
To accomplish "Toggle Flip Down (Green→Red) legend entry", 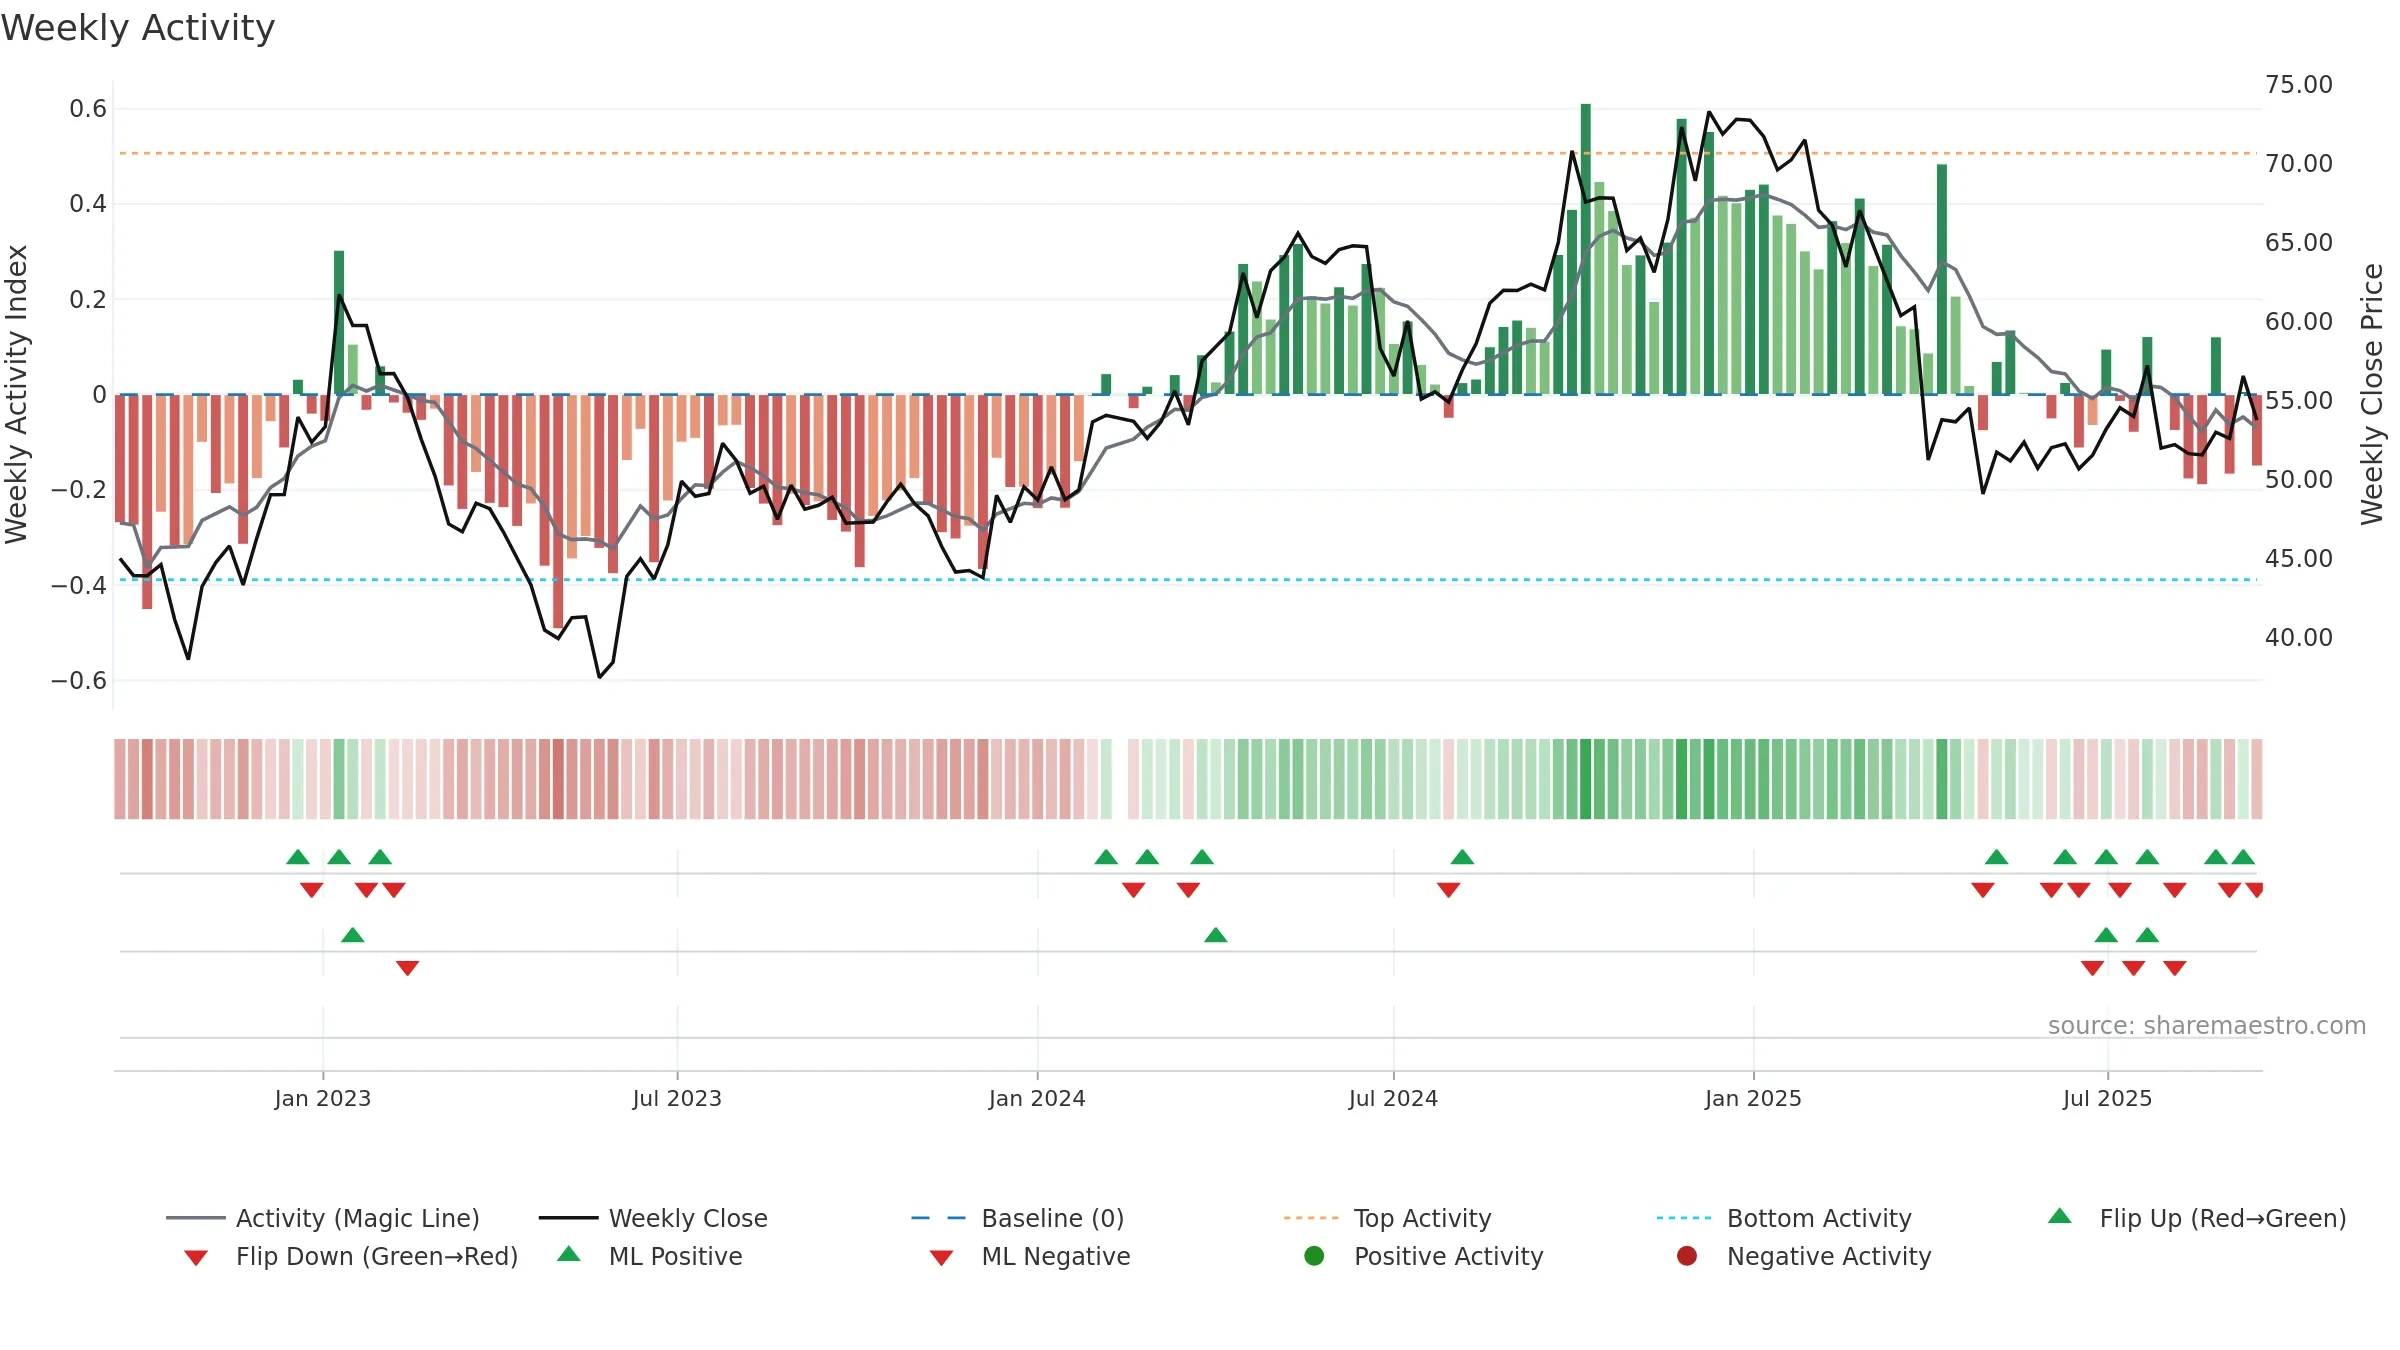I will (x=350, y=1256).
